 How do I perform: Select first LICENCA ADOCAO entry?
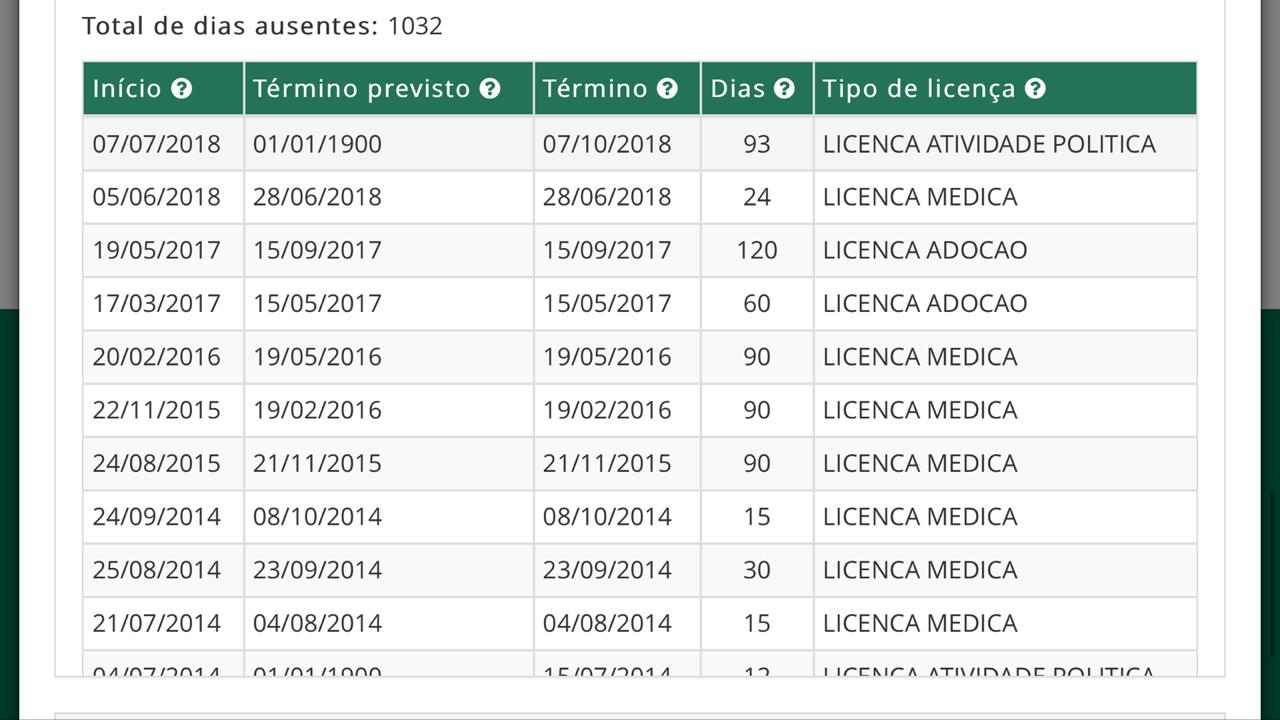coord(925,250)
